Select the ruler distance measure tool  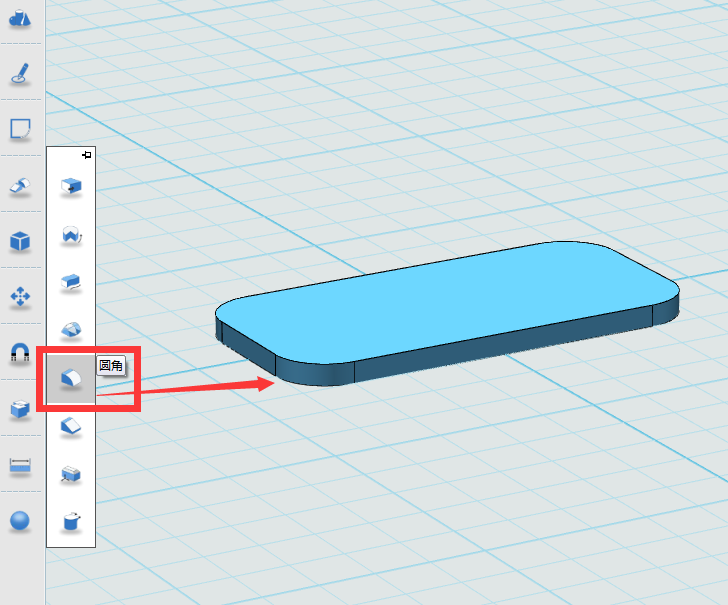point(20,465)
